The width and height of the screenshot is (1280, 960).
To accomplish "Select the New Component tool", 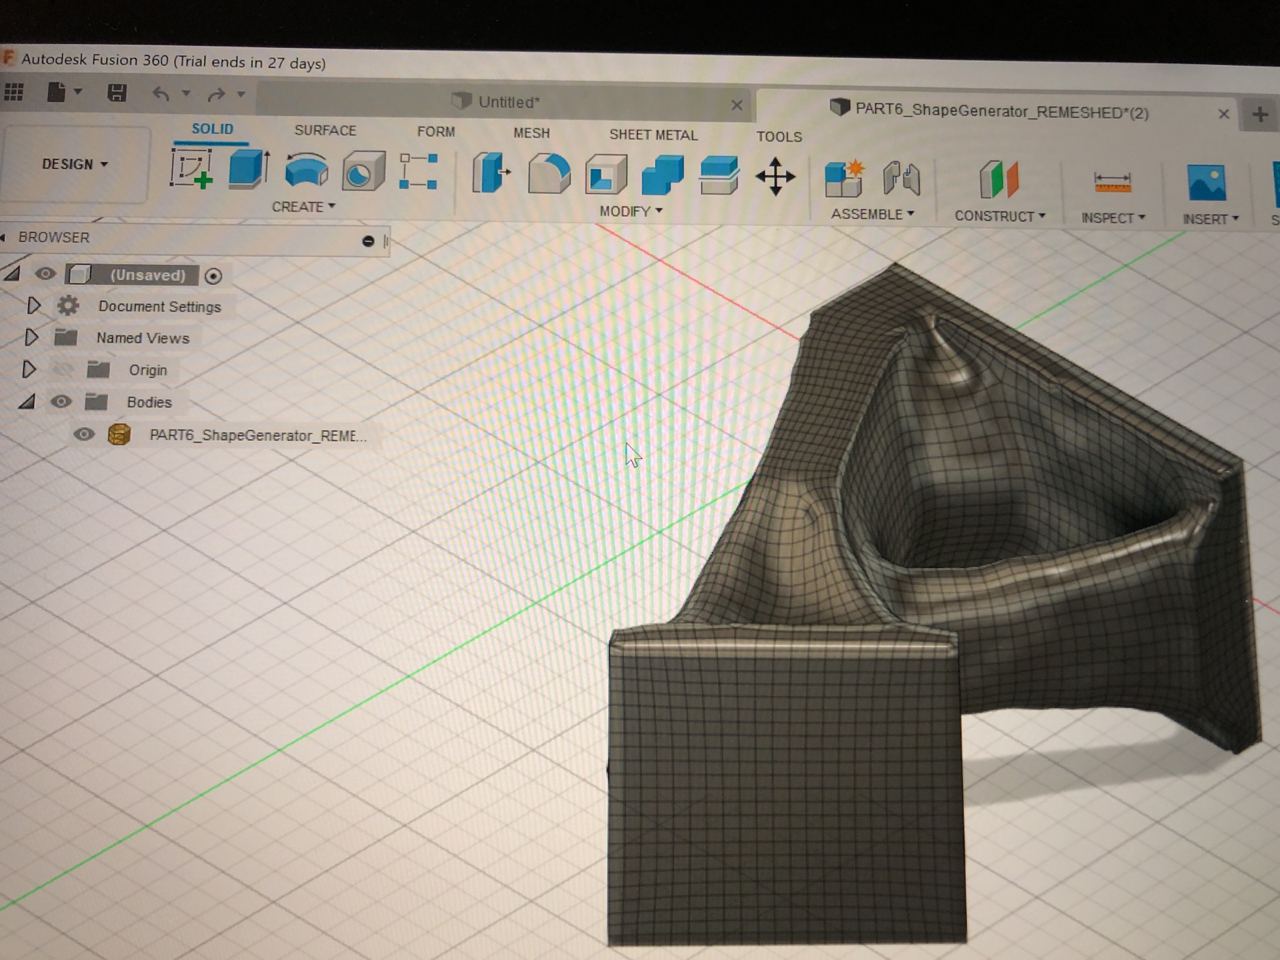I will (844, 179).
